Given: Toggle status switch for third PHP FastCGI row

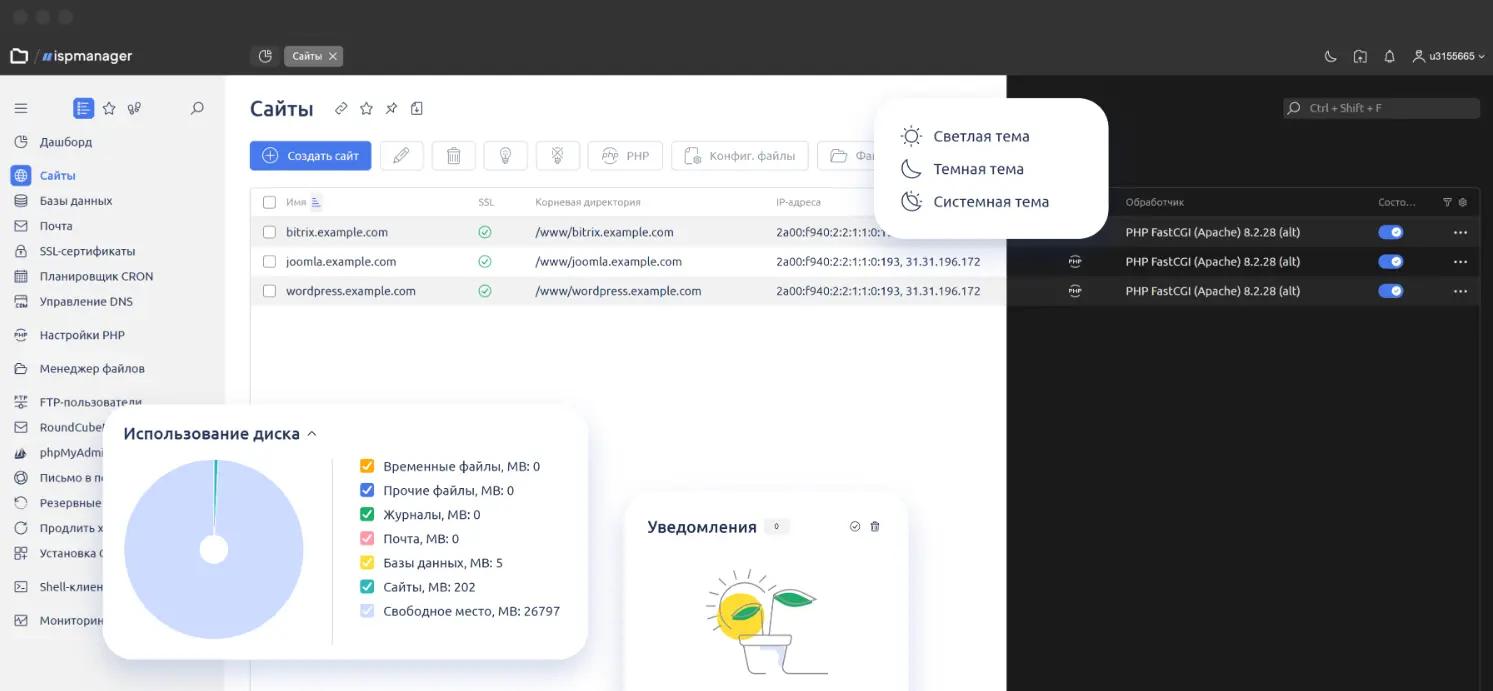Looking at the screenshot, I should [1390, 291].
